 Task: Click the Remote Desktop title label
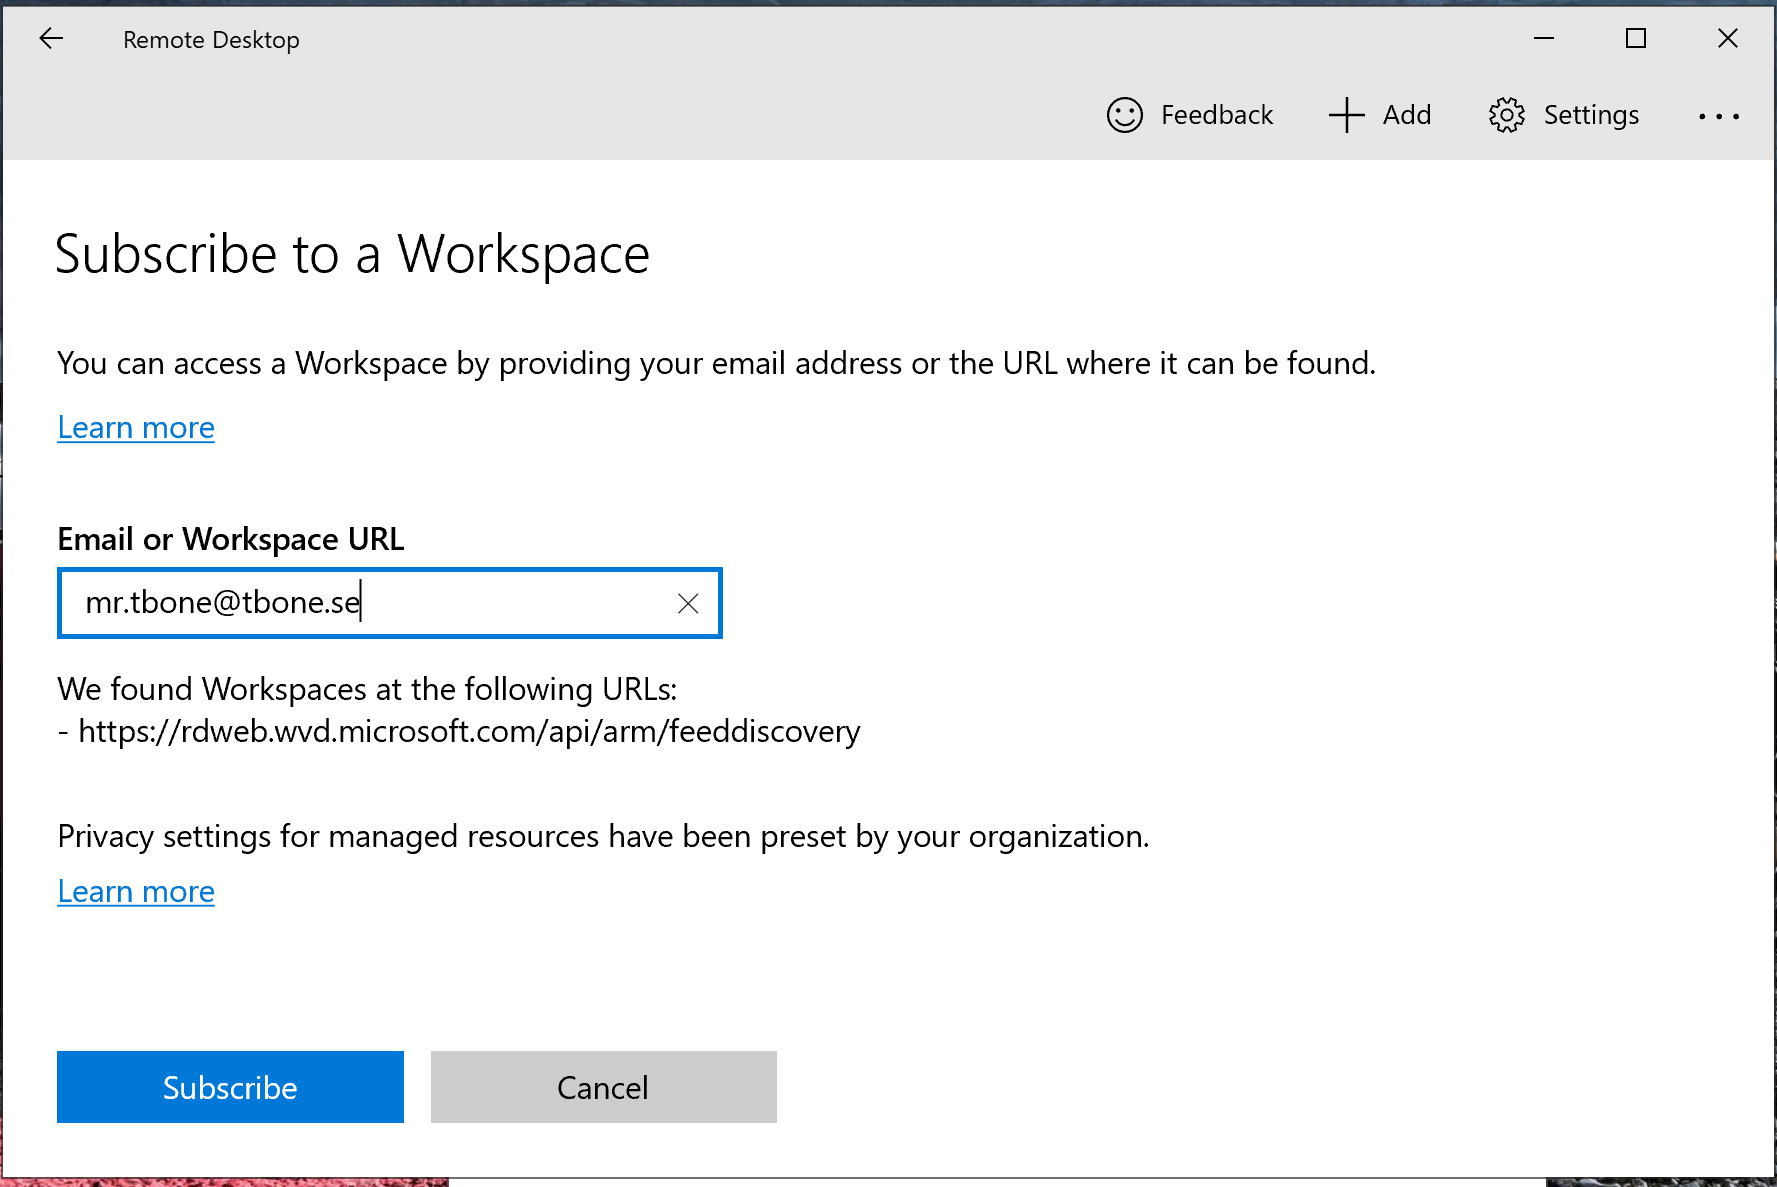pos(210,40)
